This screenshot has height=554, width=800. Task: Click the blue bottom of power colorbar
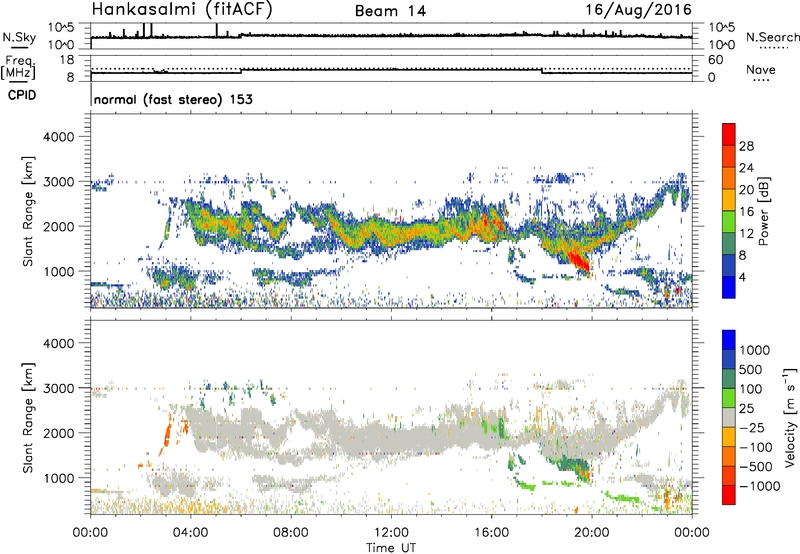[x=729, y=287]
